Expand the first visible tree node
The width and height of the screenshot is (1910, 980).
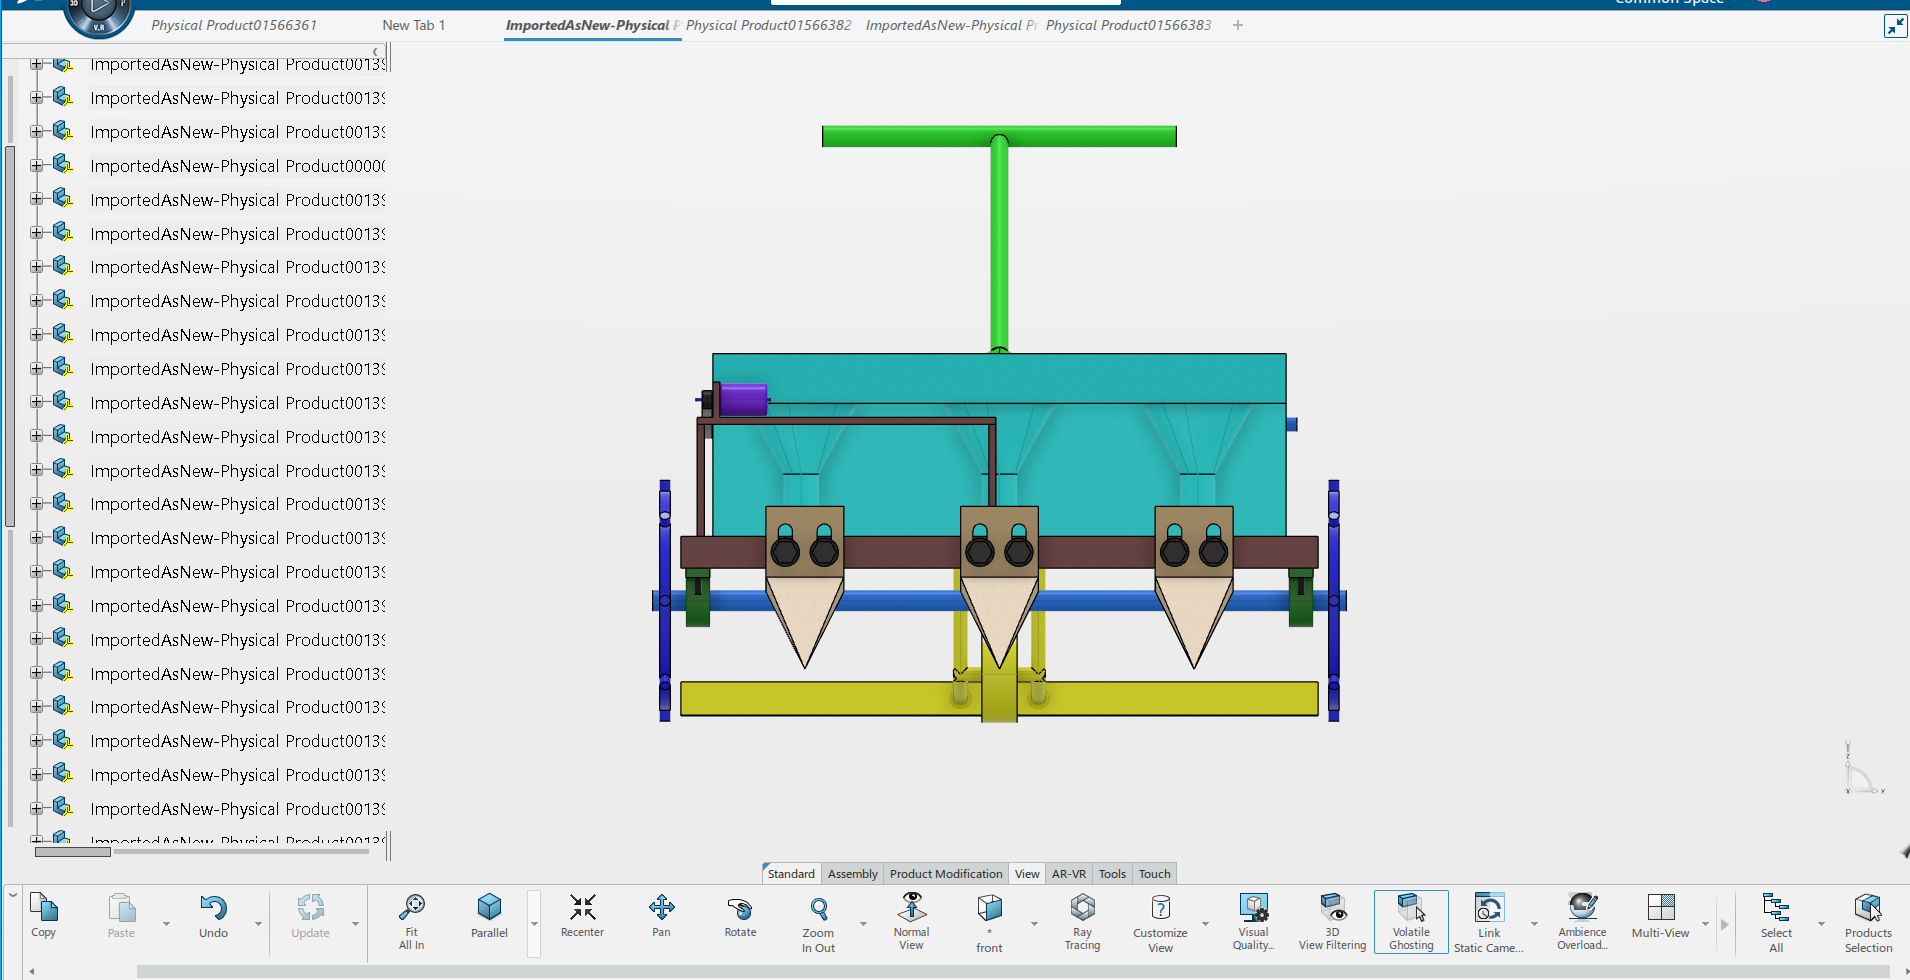[x=36, y=64]
